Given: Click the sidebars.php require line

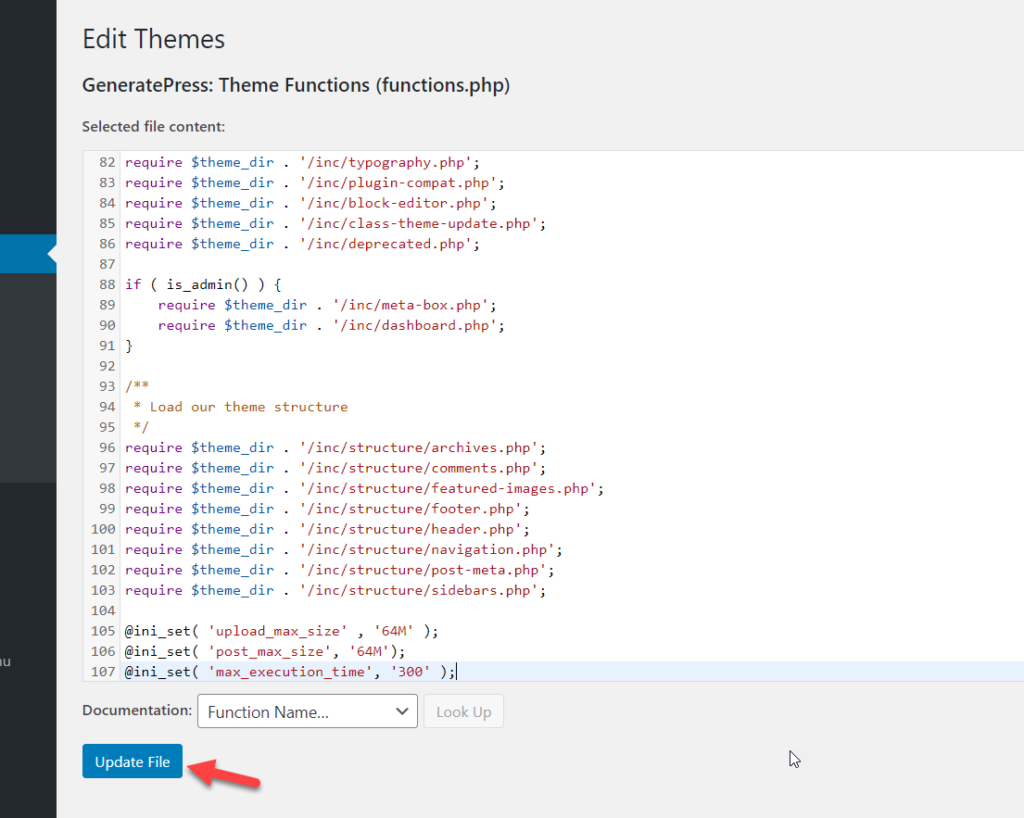Looking at the screenshot, I should coord(335,590).
